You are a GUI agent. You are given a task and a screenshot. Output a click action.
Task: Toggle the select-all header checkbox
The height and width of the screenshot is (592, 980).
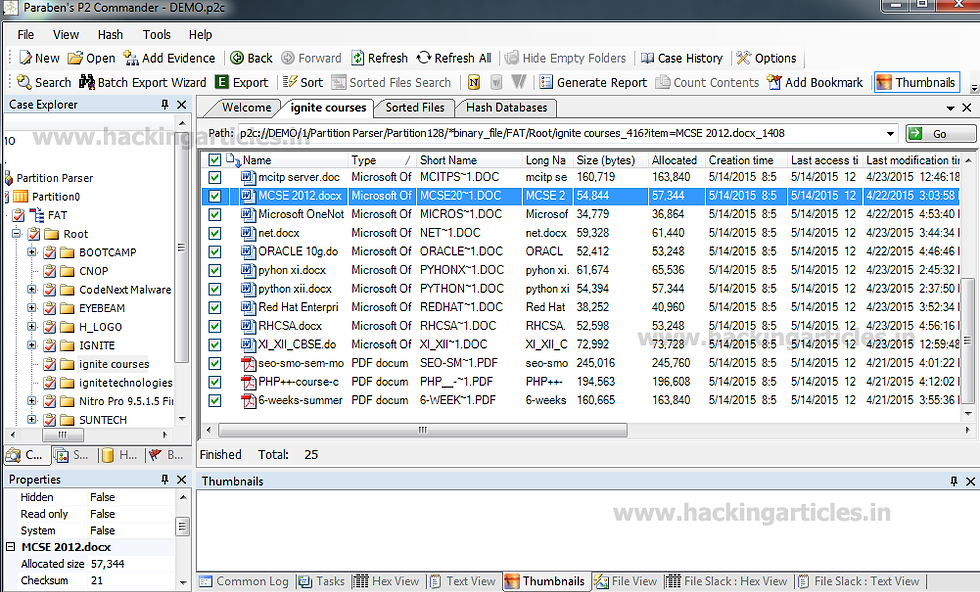pos(214,160)
